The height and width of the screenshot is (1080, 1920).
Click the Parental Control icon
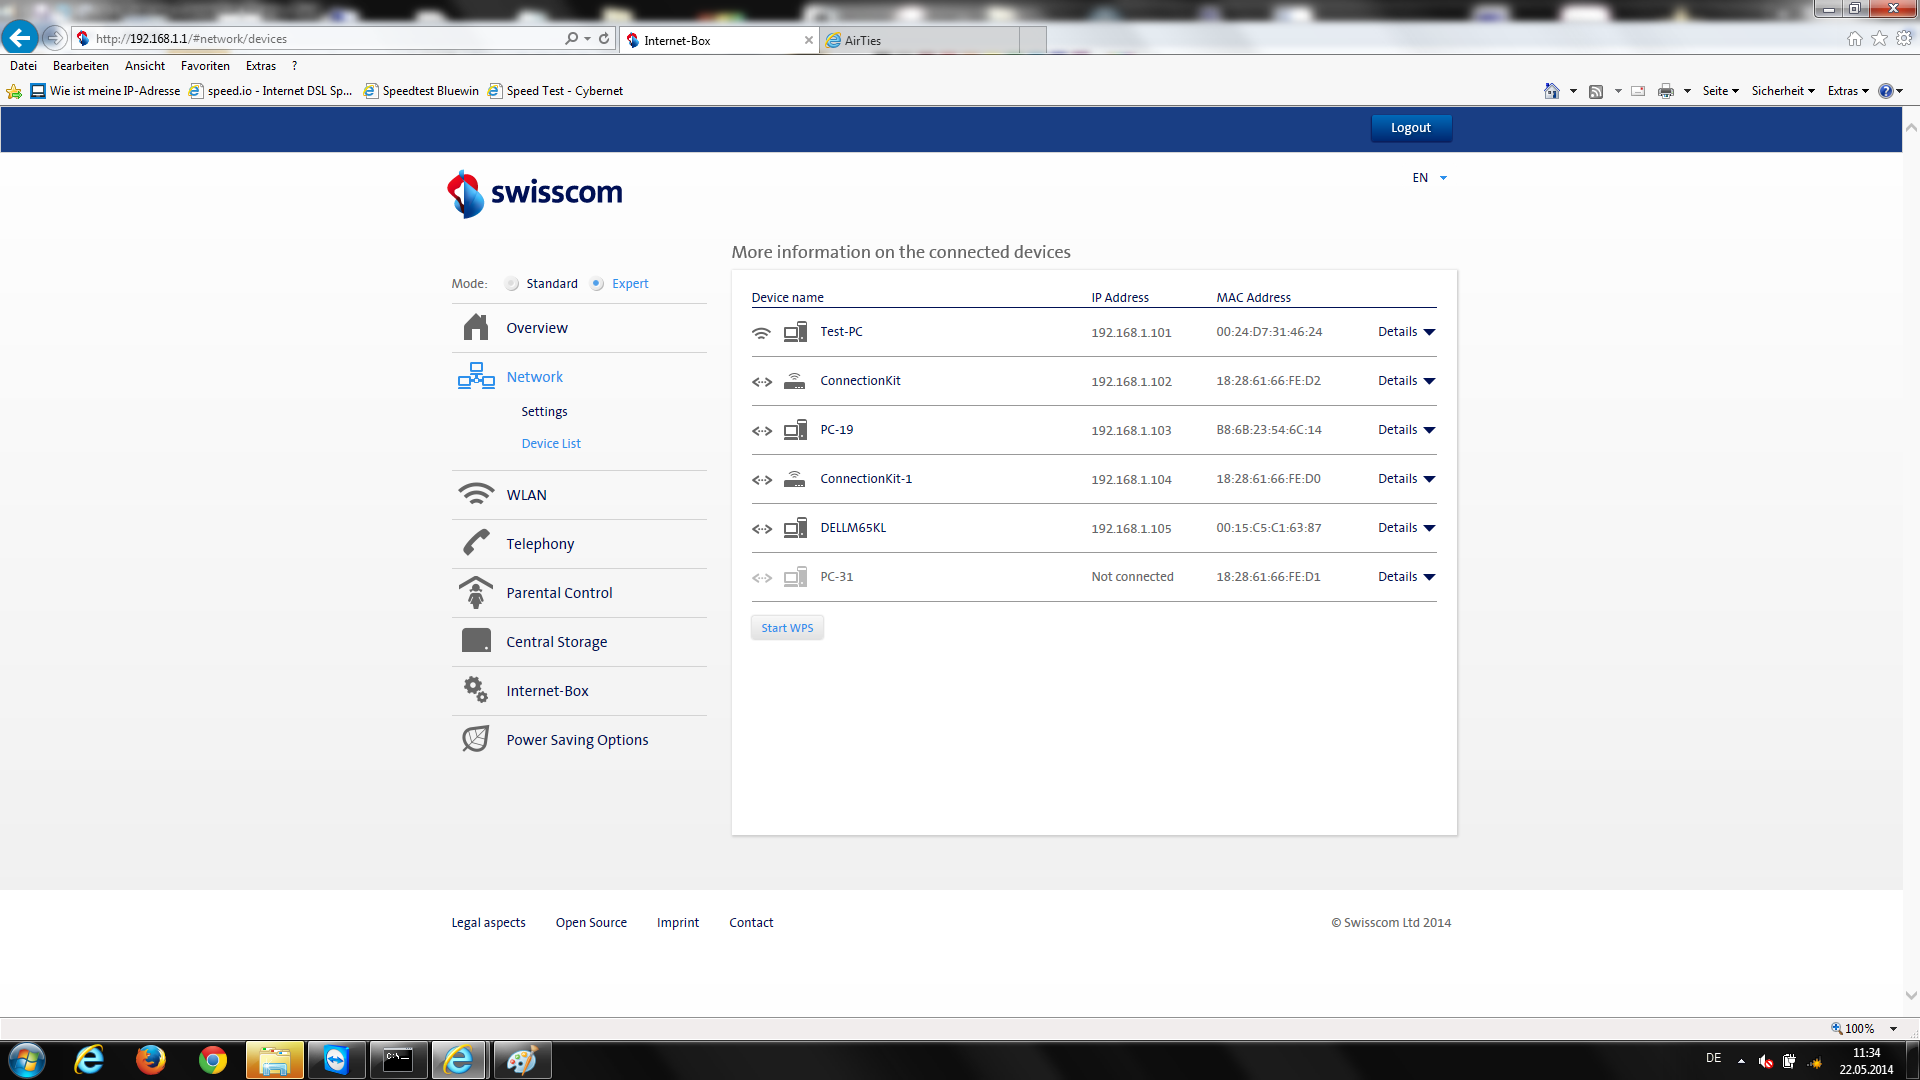click(x=476, y=592)
